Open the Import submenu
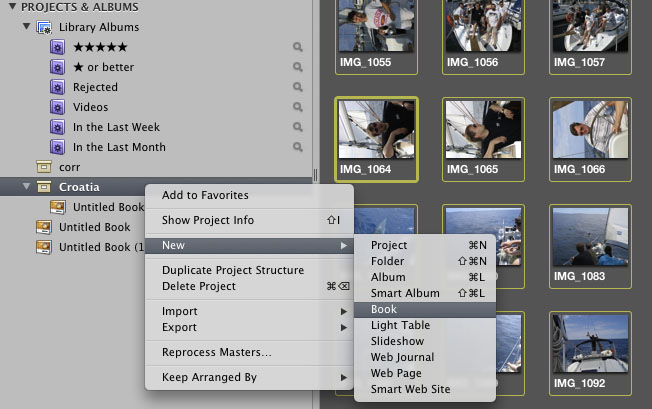This screenshot has height=409, width=652. 249,311
